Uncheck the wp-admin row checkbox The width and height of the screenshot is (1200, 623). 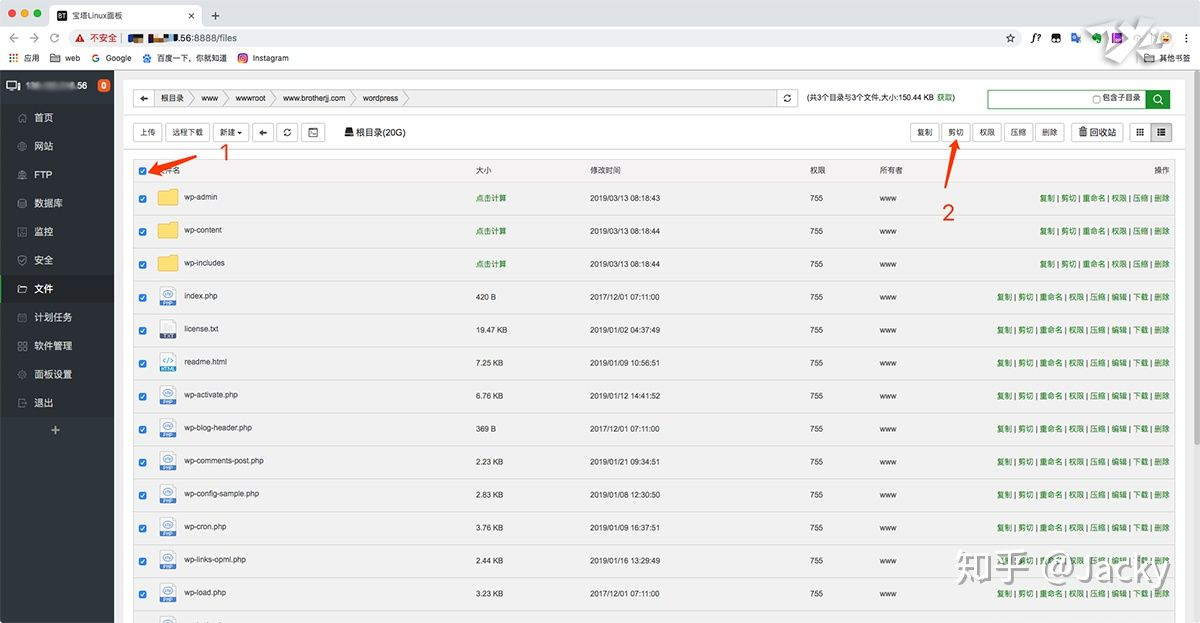pos(142,199)
